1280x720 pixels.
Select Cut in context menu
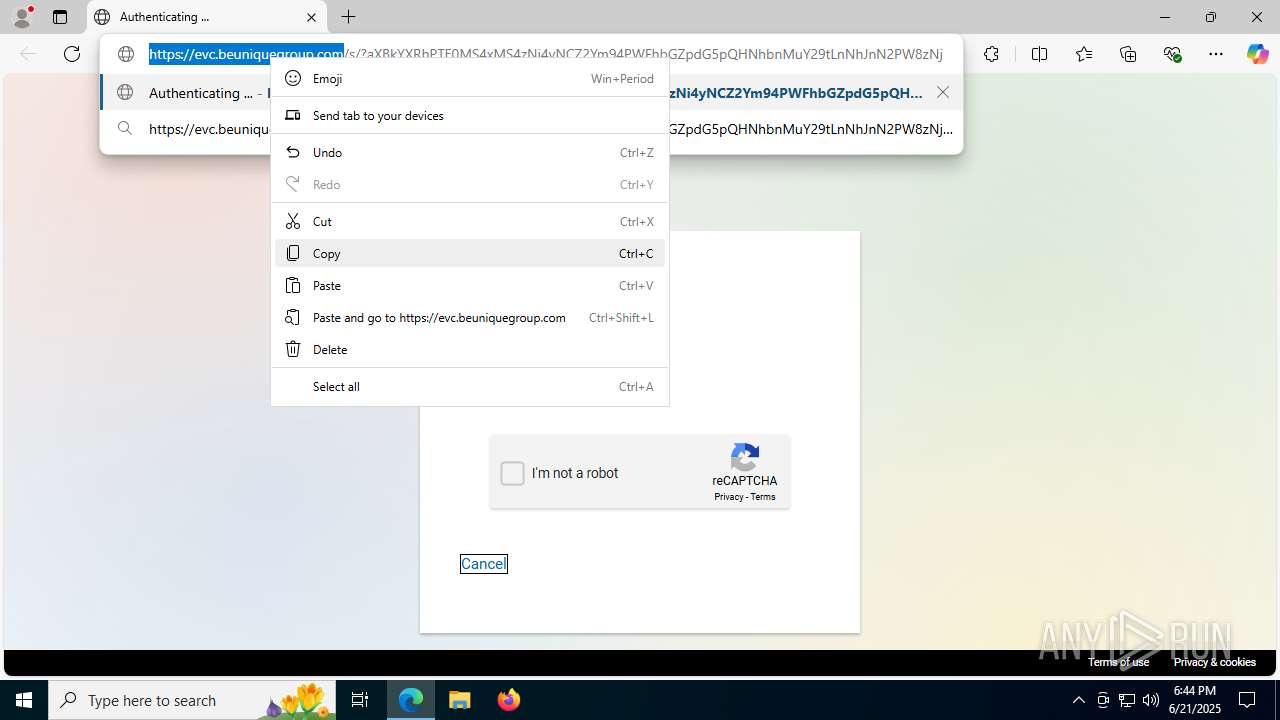click(x=470, y=221)
